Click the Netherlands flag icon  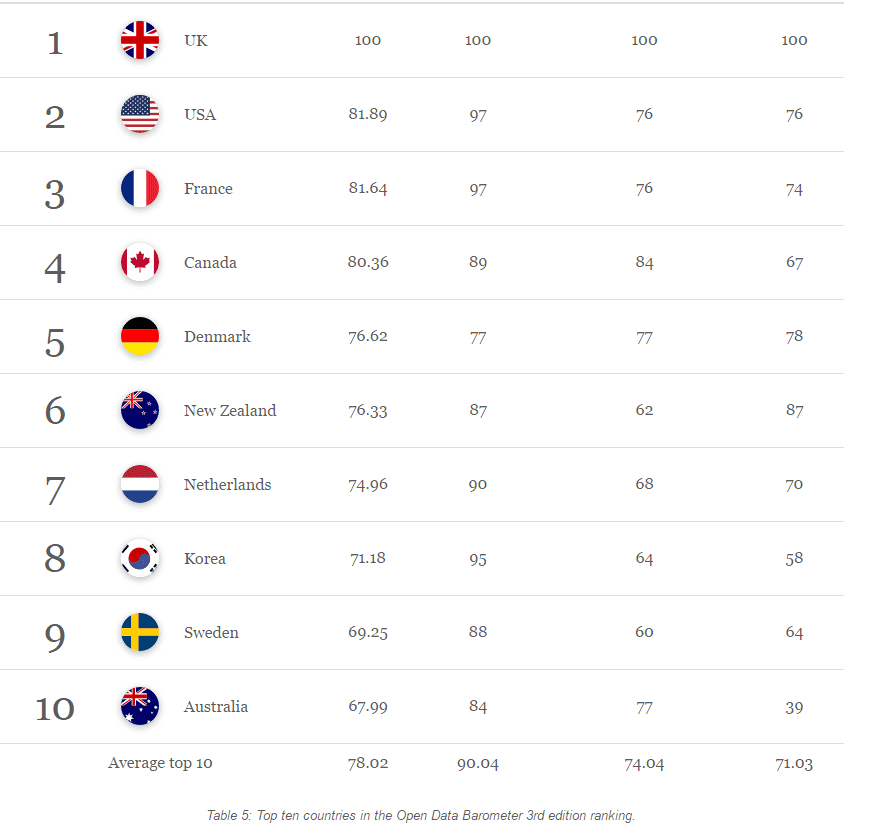[x=140, y=485]
